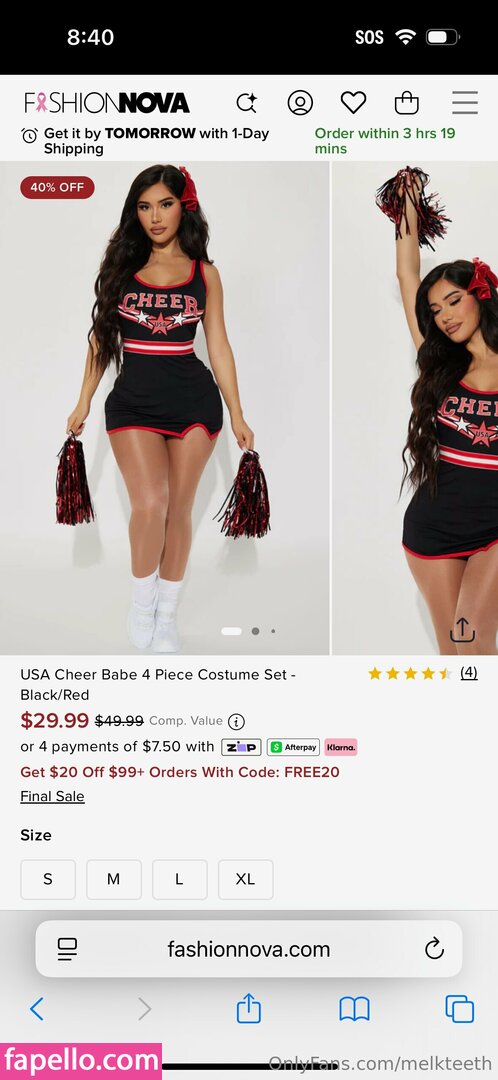Open Safari tabs overview
Image resolution: width=498 pixels, height=1080 pixels.
pos(459,1010)
